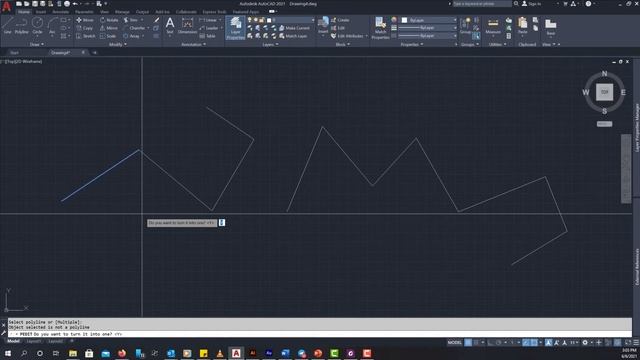Image resolution: width=640 pixels, height=360 pixels.
Task: Expand the Annotation panel
Action: point(193,44)
